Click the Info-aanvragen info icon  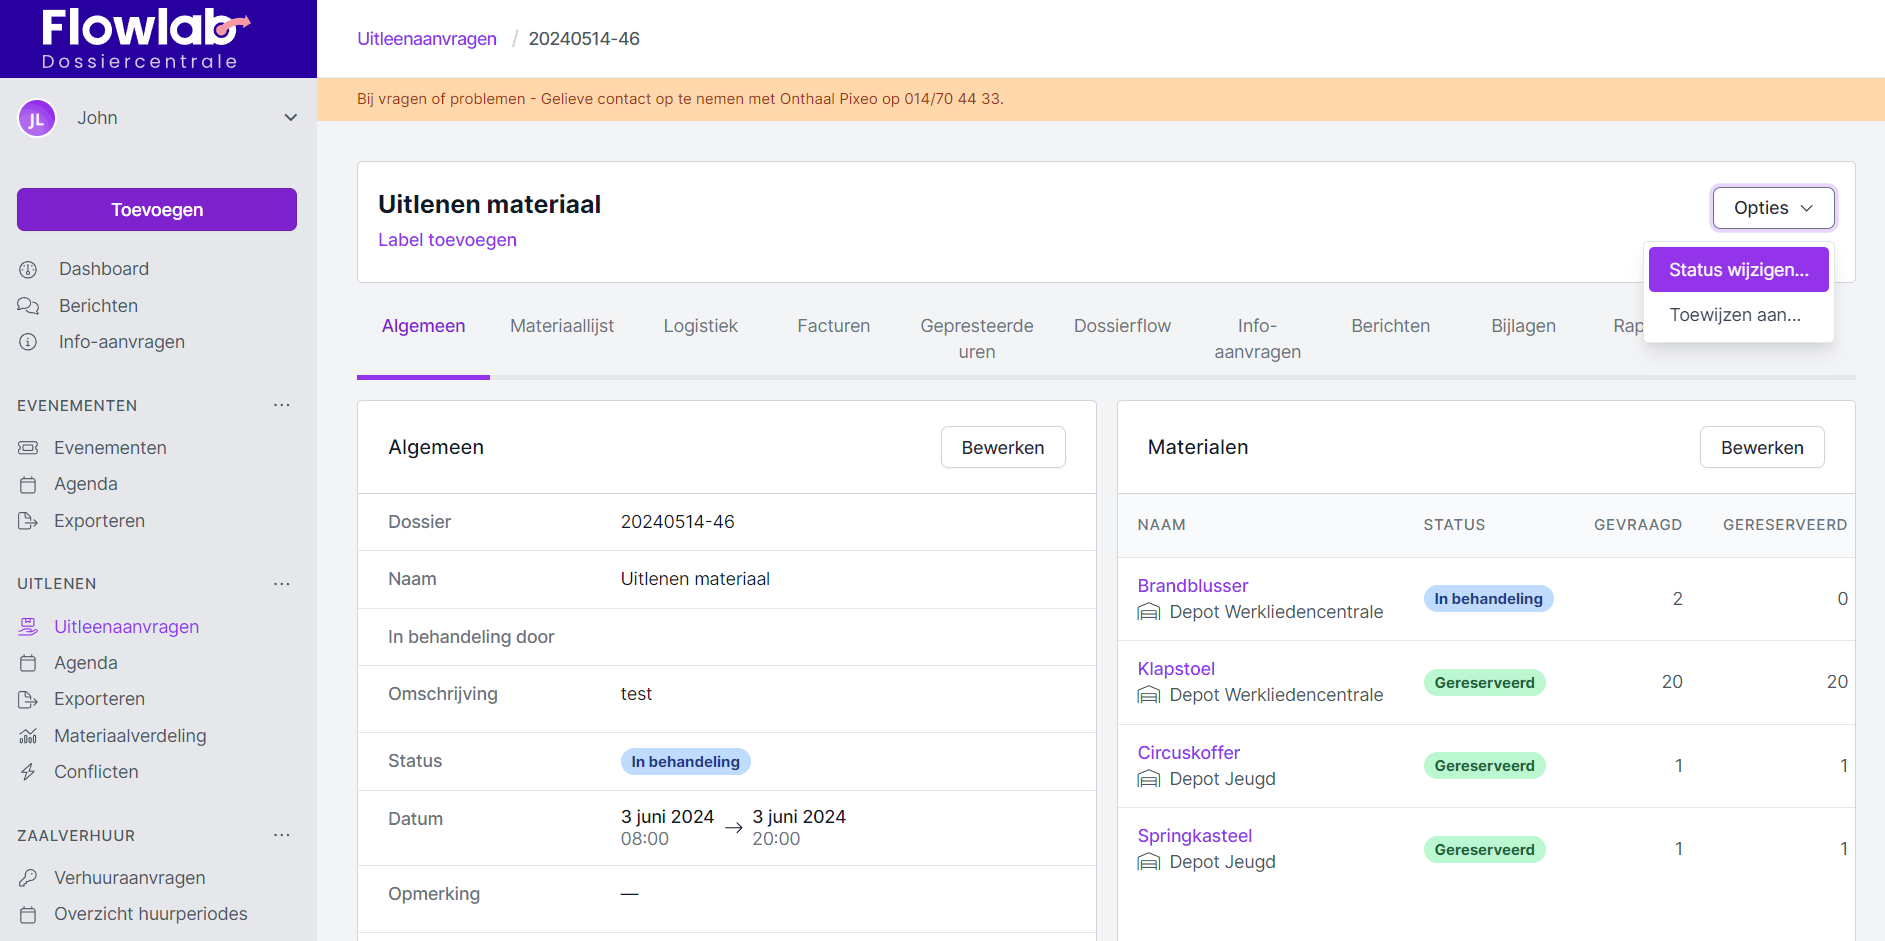tap(28, 342)
